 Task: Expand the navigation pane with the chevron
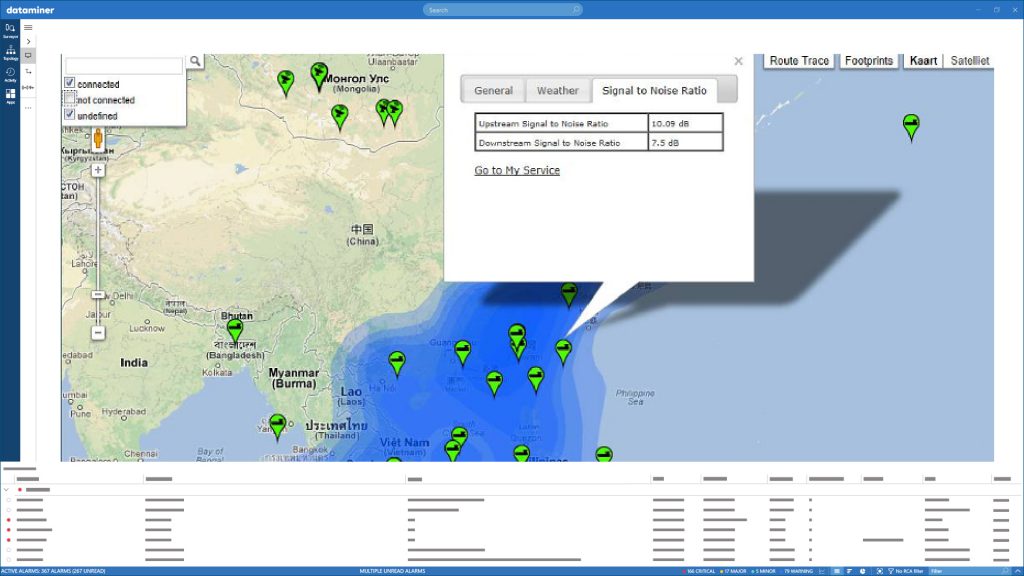point(28,41)
